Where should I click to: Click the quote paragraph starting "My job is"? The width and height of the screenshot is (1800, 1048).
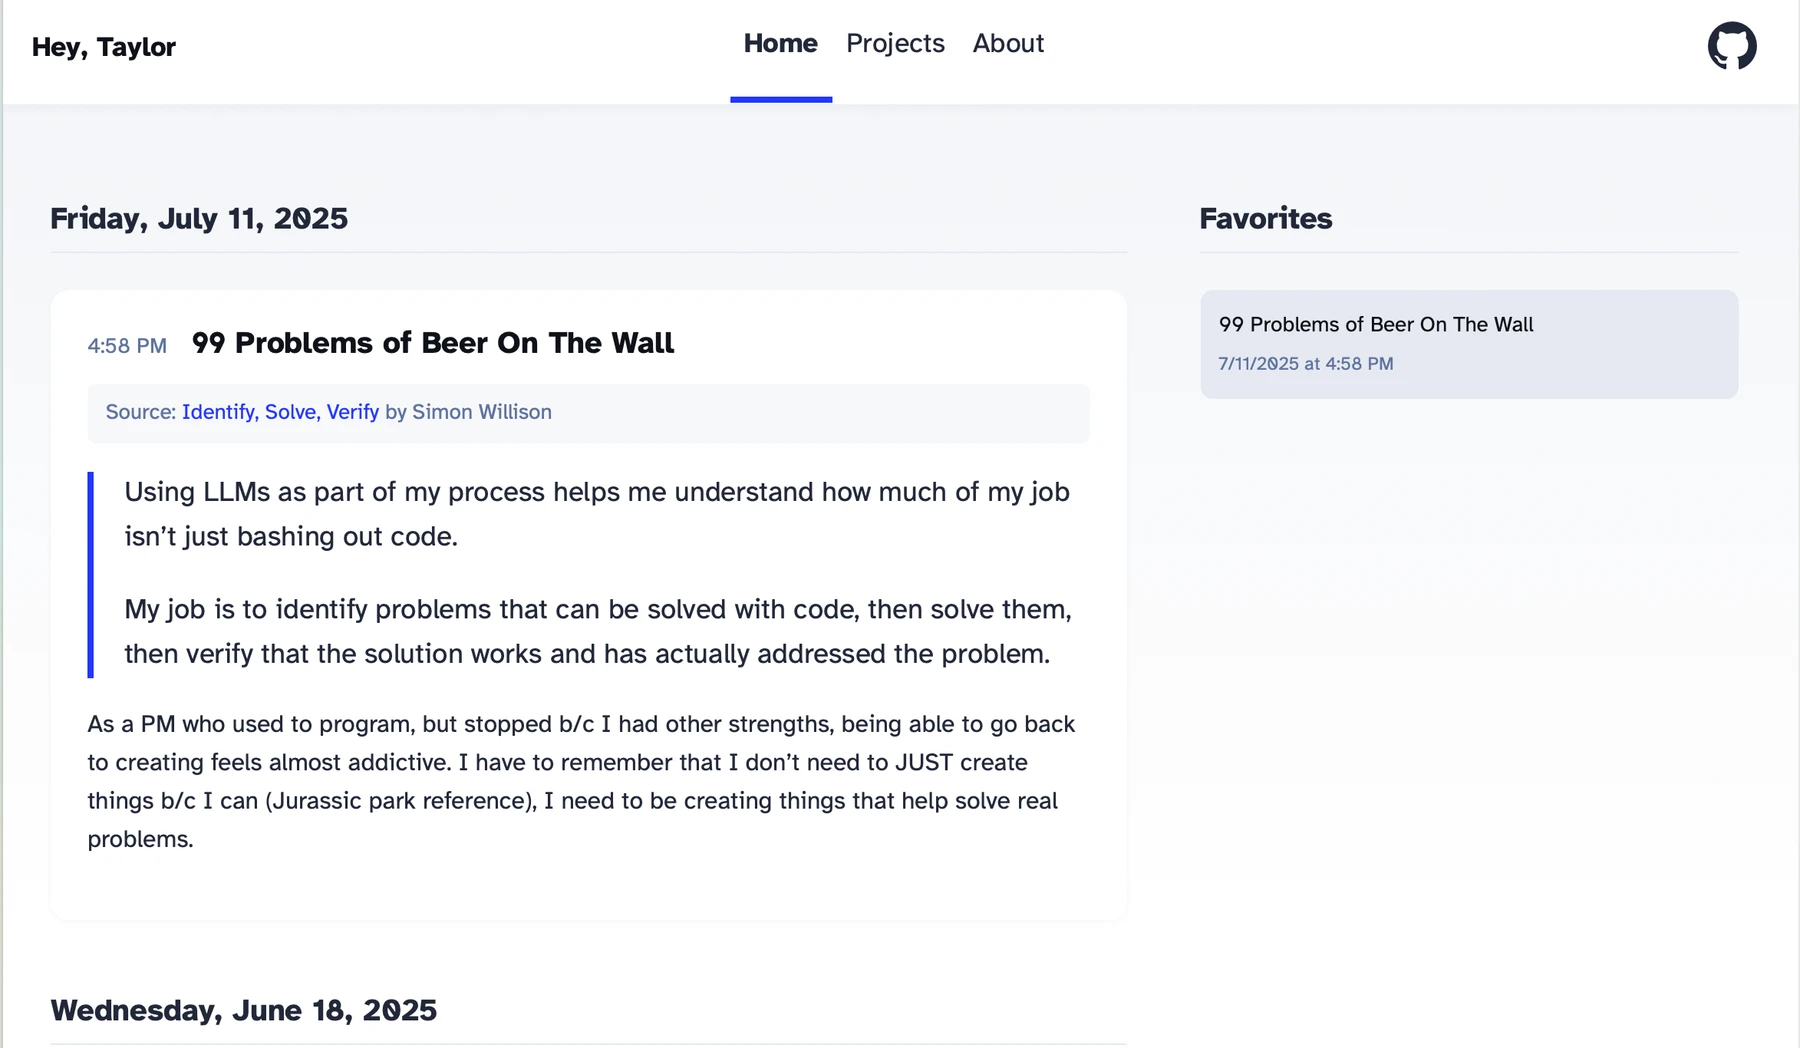[596, 631]
